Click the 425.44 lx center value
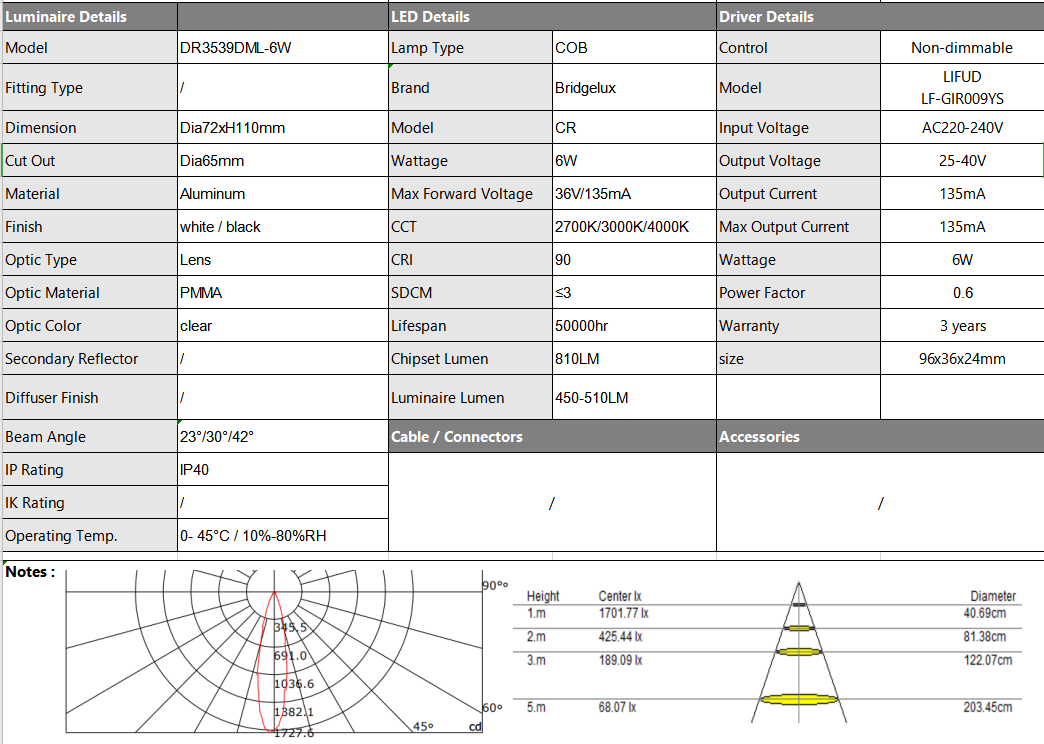1044x744 pixels. click(621, 637)
